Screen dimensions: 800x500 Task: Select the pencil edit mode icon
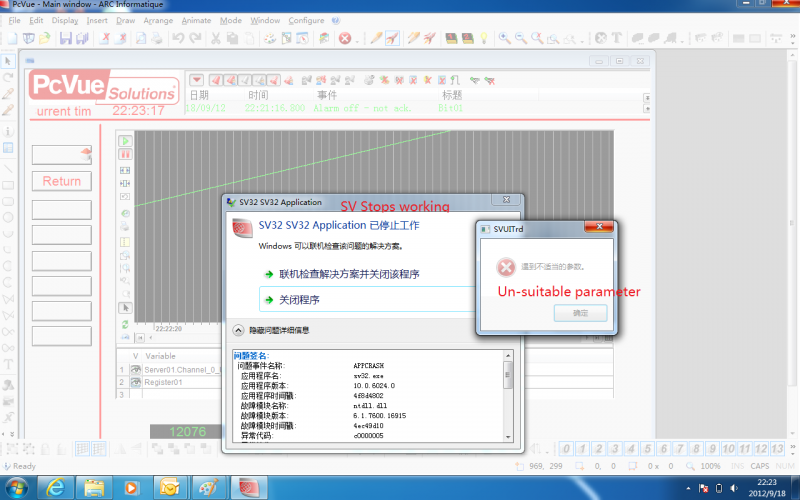[x=376, y=38]
